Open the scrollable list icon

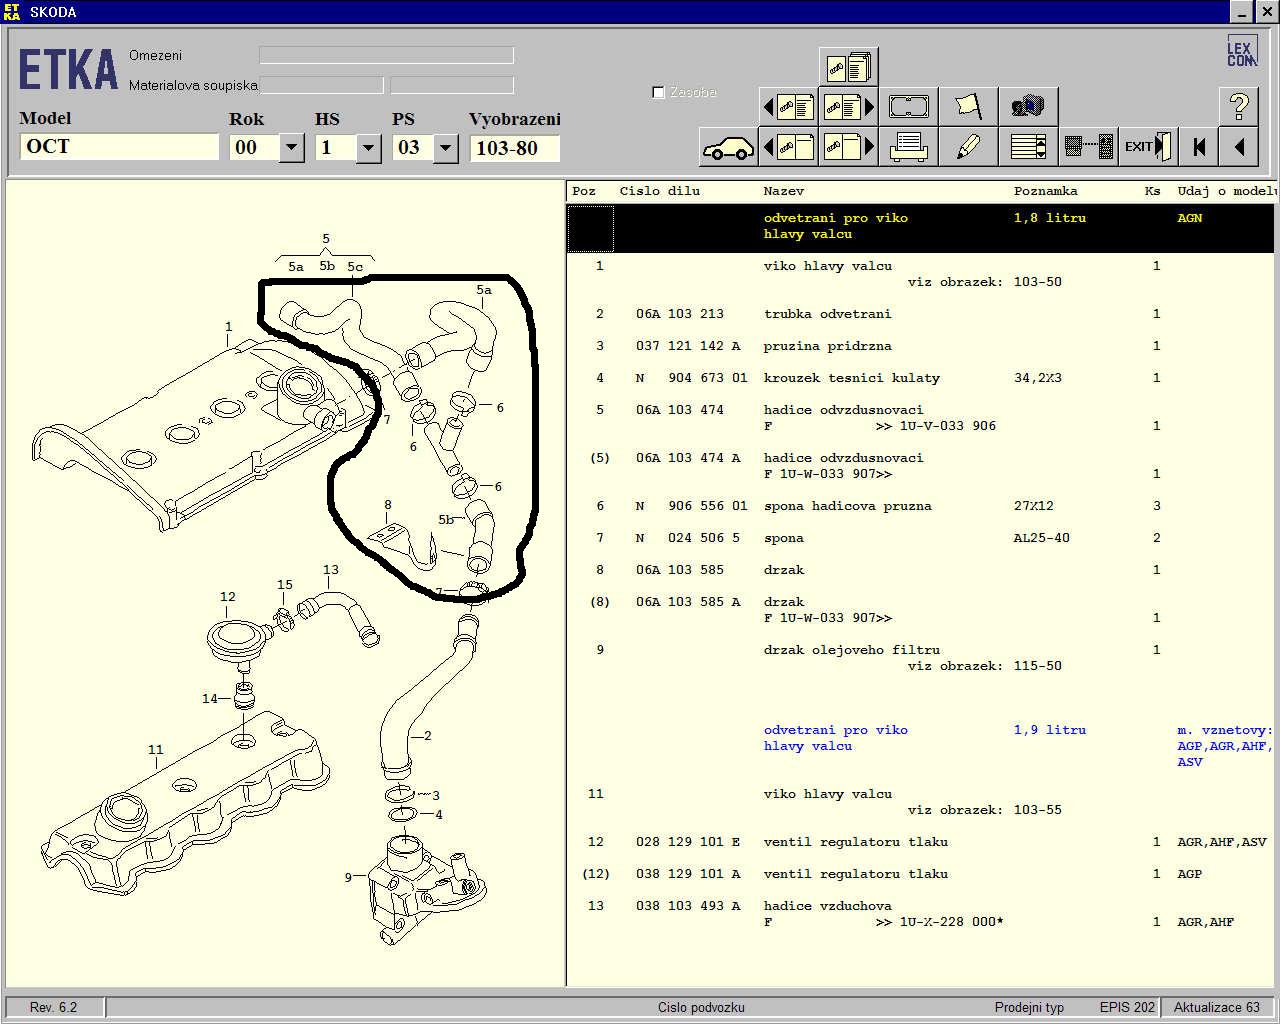(1029, 147)
